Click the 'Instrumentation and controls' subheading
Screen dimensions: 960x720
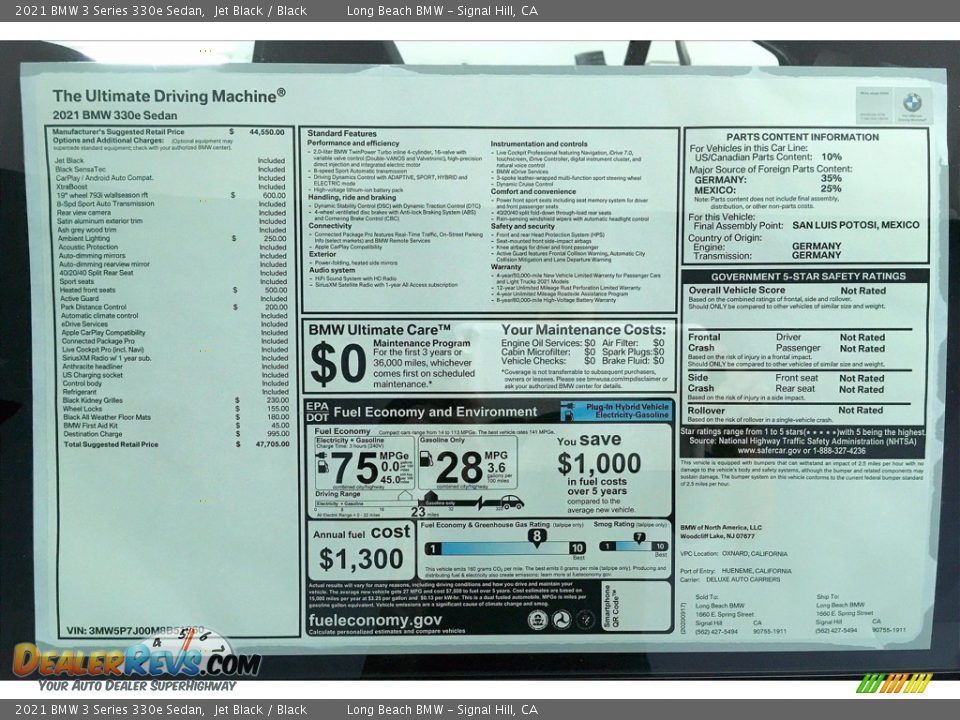click(x=539, y=144)
